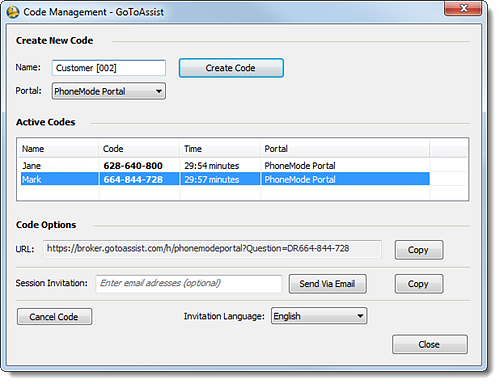Open the Invitation Language dropdown

coord(319,316)
